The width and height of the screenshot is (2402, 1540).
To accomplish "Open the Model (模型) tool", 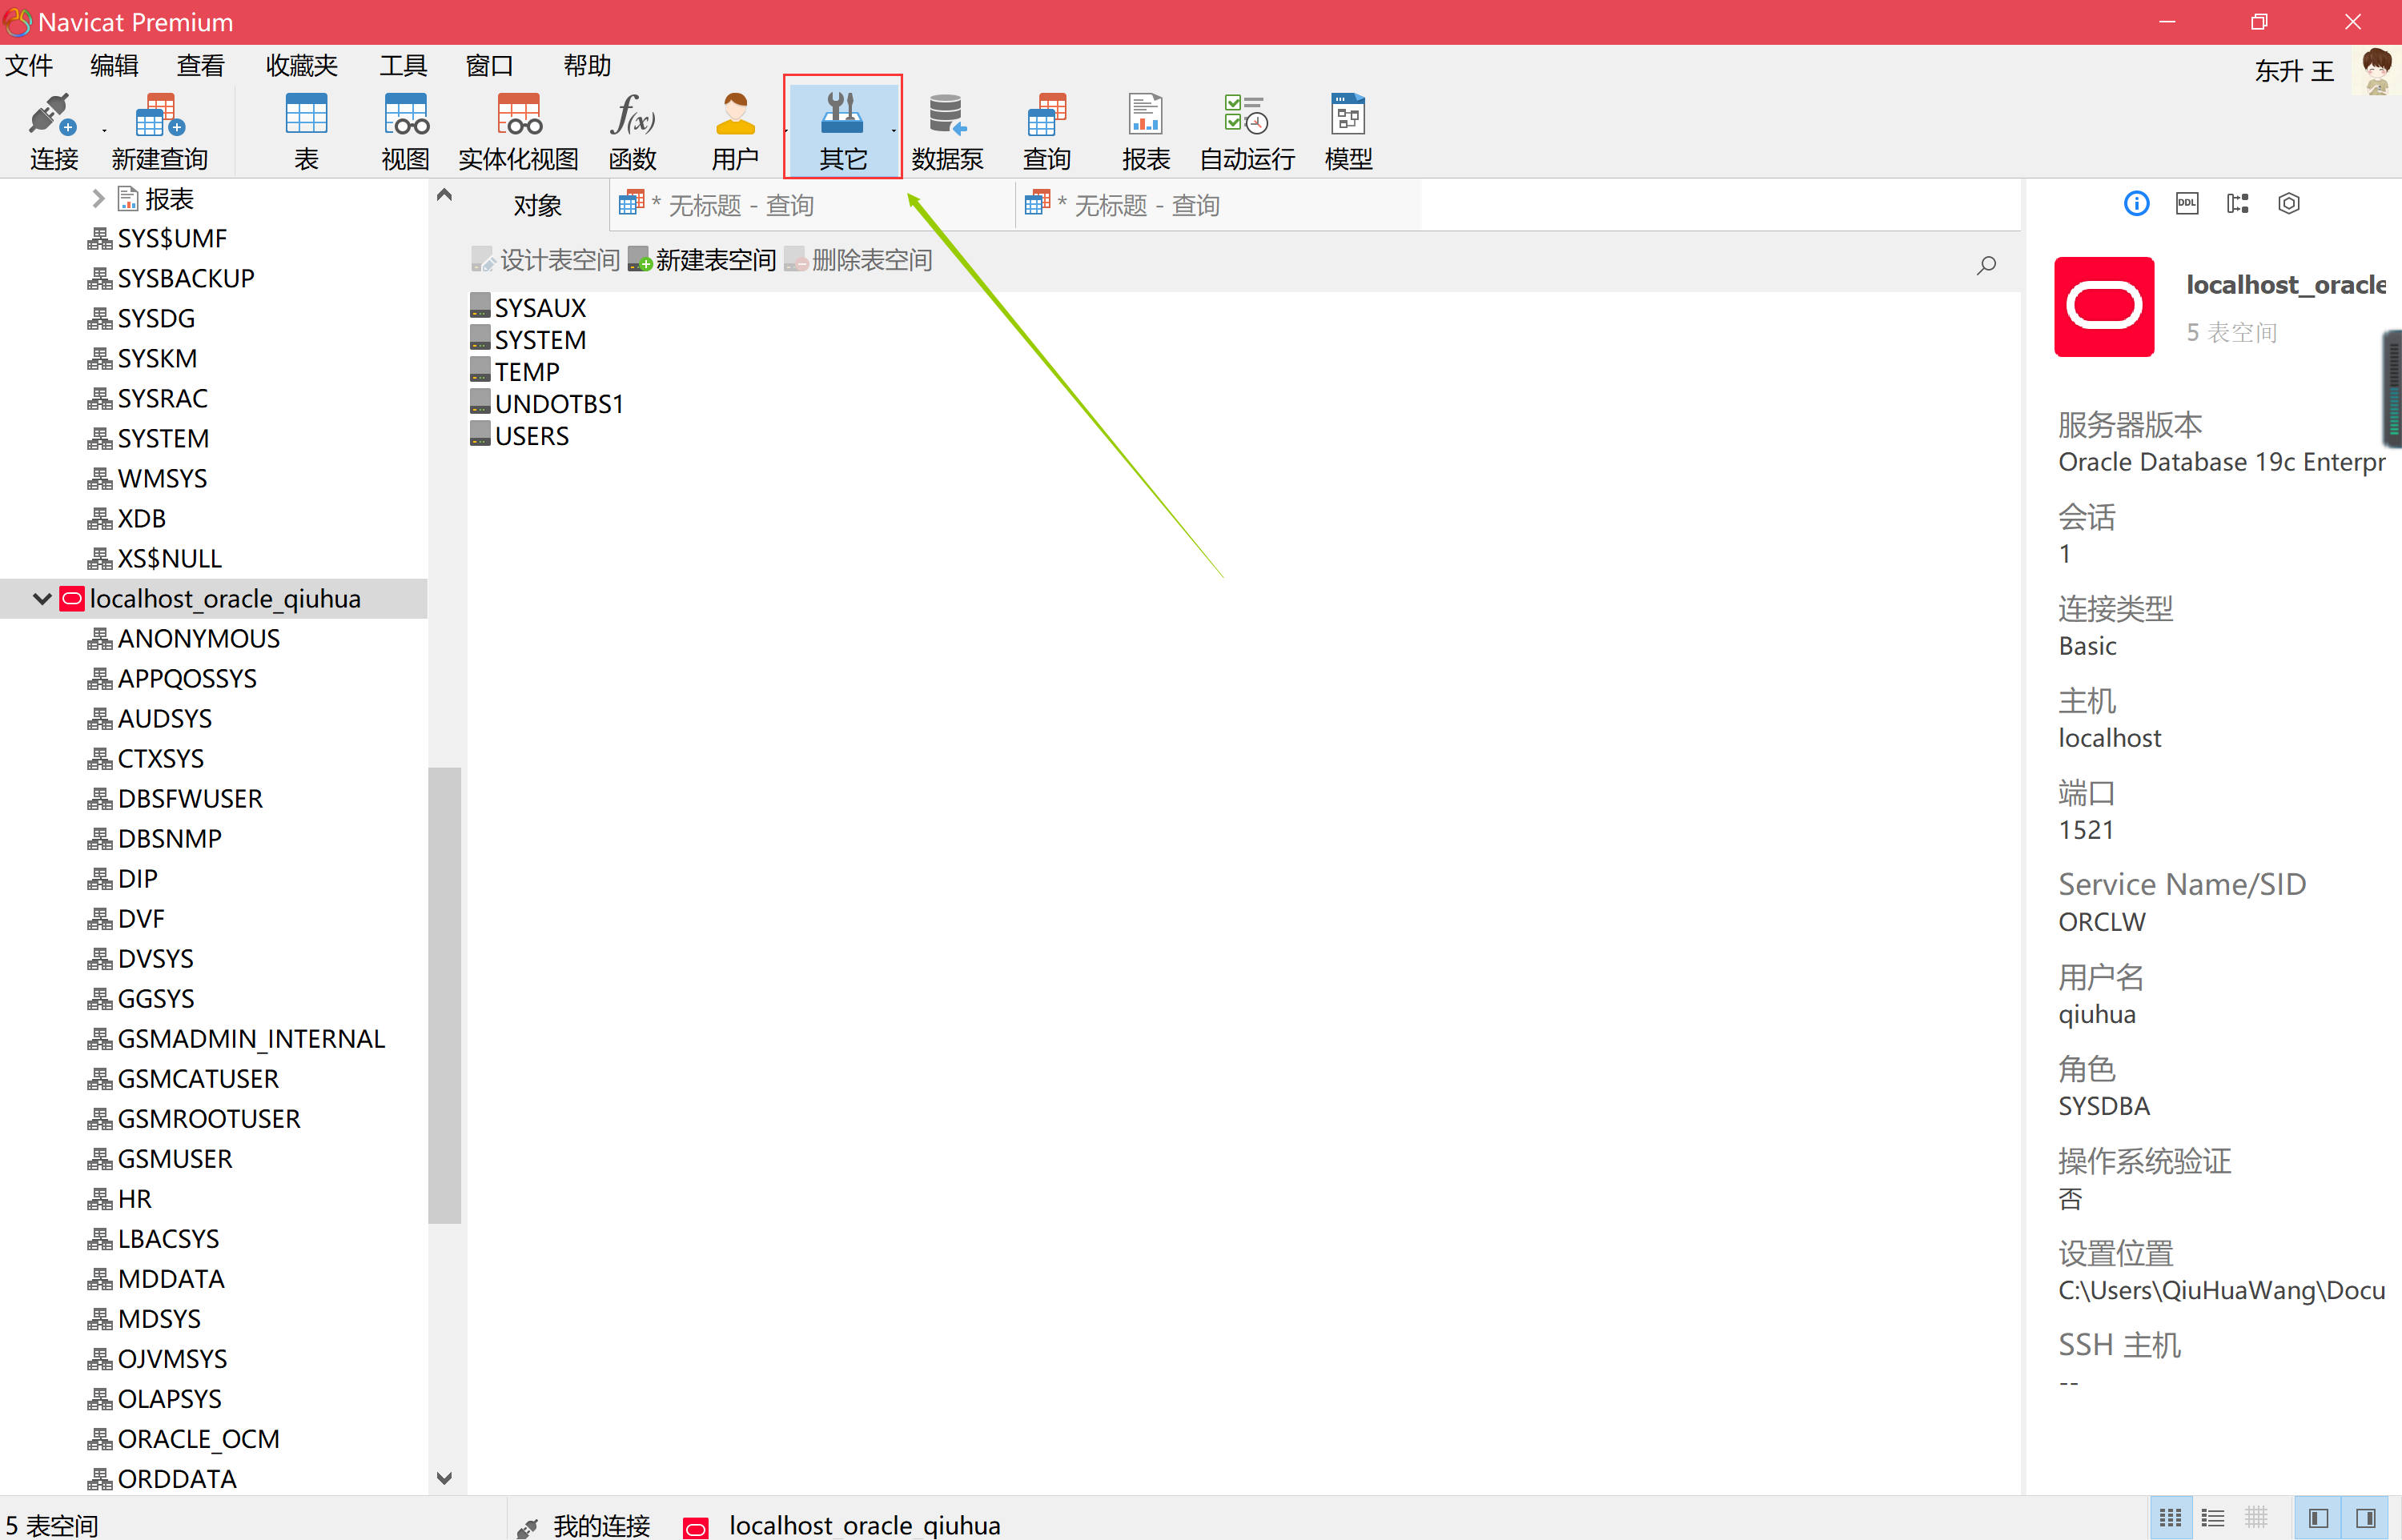I will (1348, 131).
